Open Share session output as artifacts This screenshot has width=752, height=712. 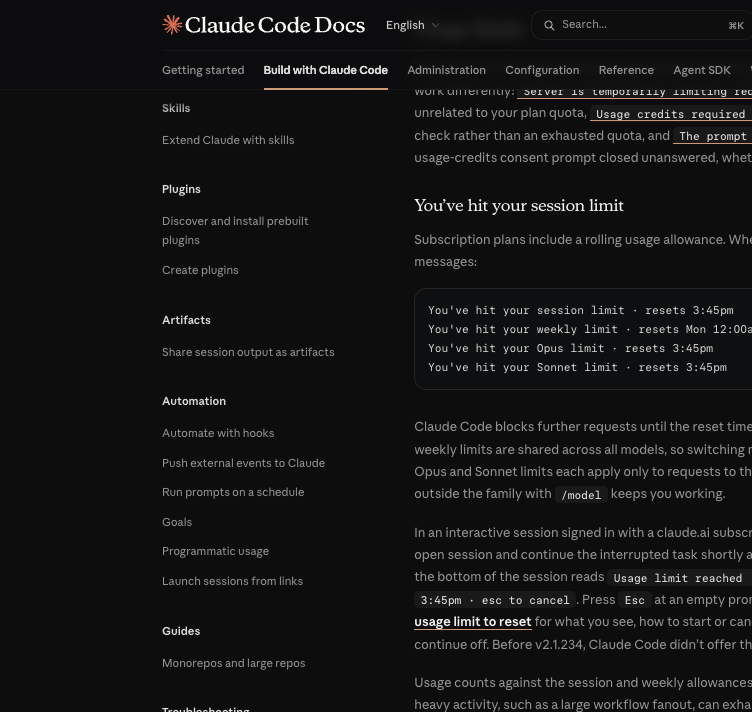tap(248, 352)
